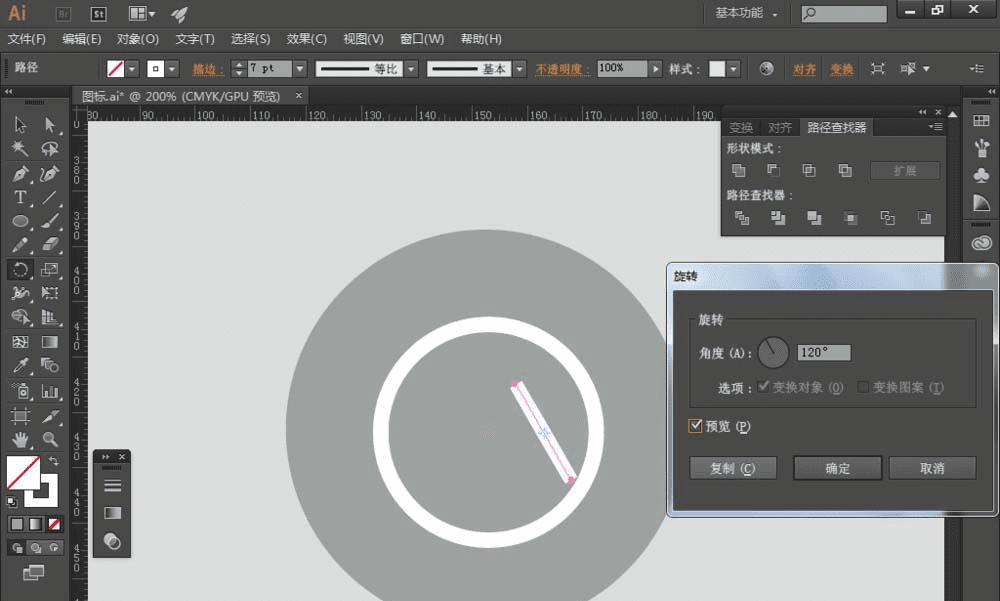Open arrange documents dropdown
This screenshot has height=601, width=1000.
142,13
